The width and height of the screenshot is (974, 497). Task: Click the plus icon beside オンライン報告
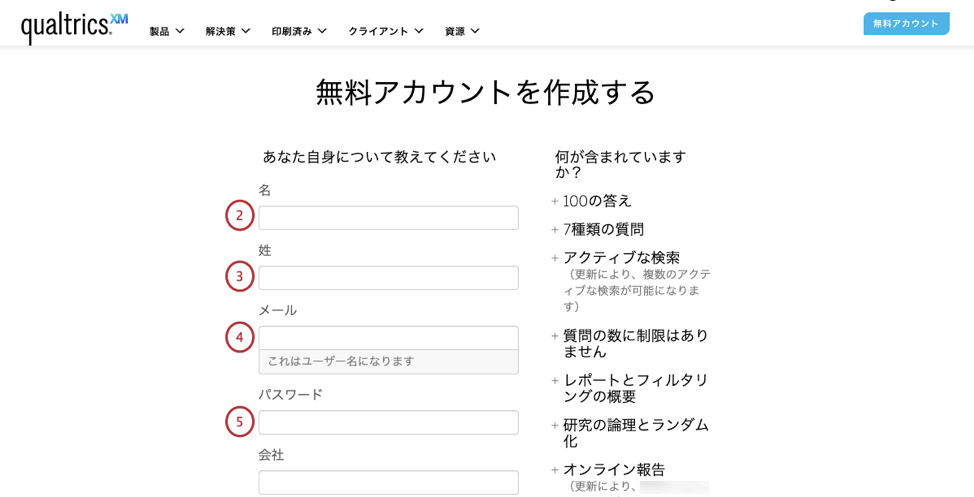click(x=555, y=470)
